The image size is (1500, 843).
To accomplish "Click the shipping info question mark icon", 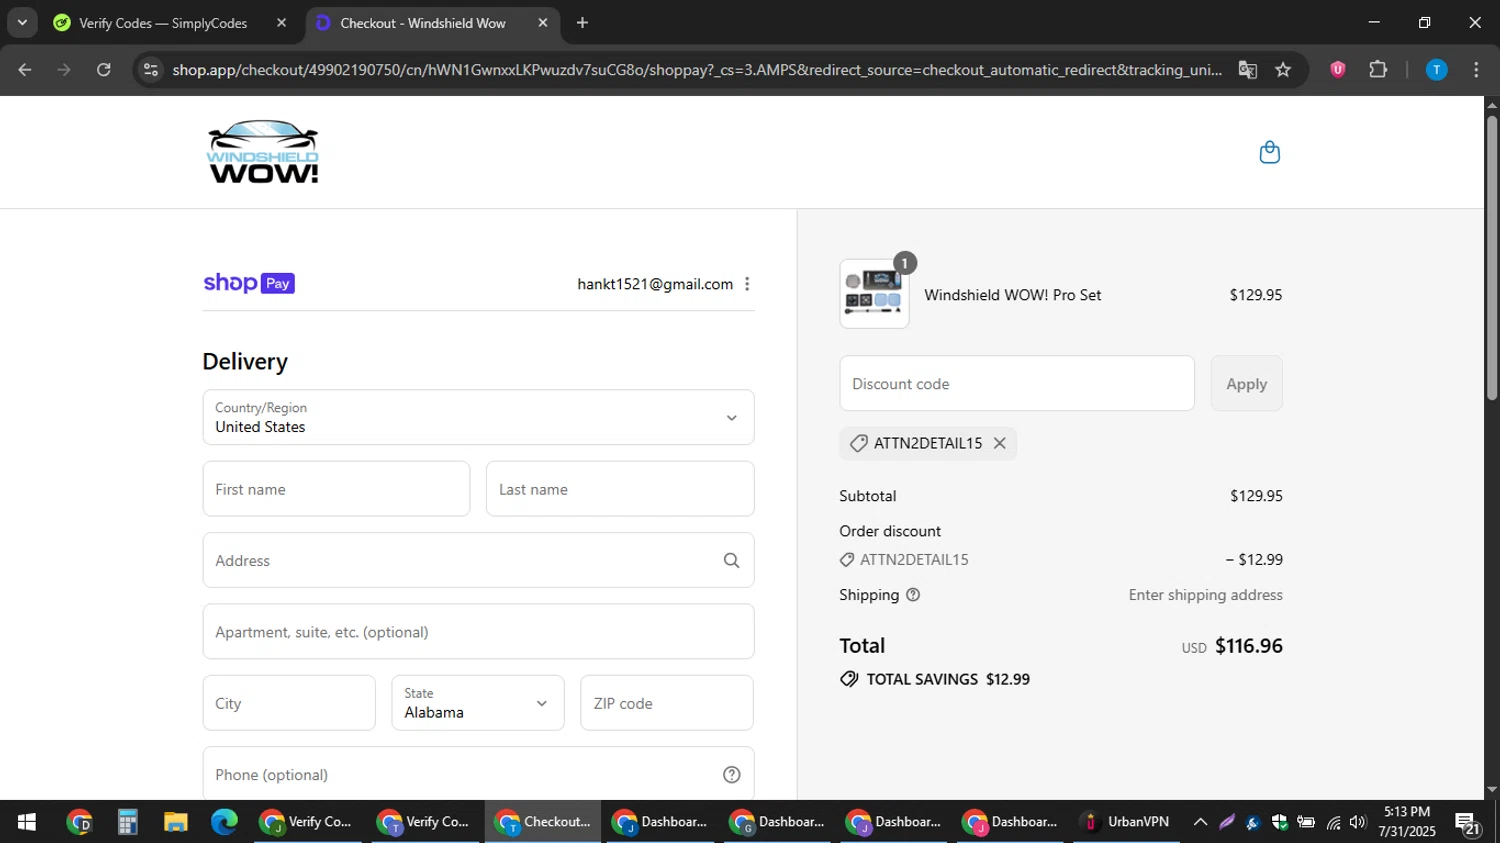I will tap(912, 595).
